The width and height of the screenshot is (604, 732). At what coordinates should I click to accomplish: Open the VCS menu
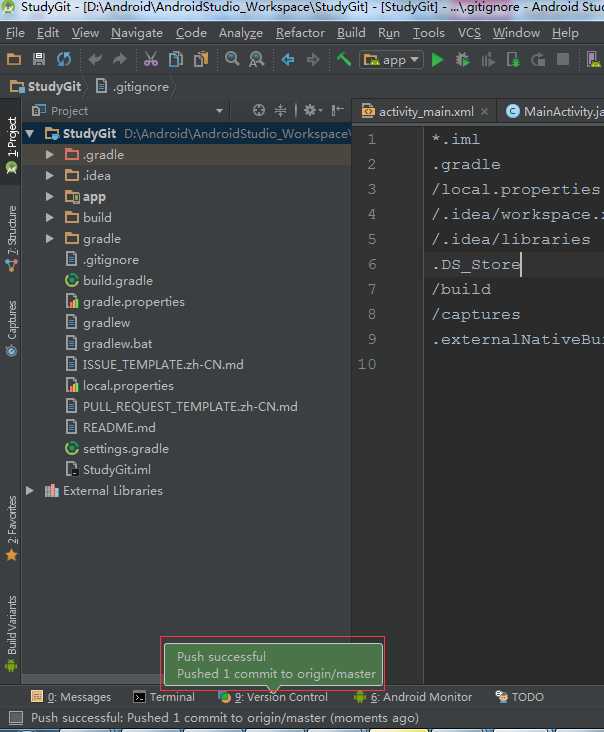pos(469,33)
